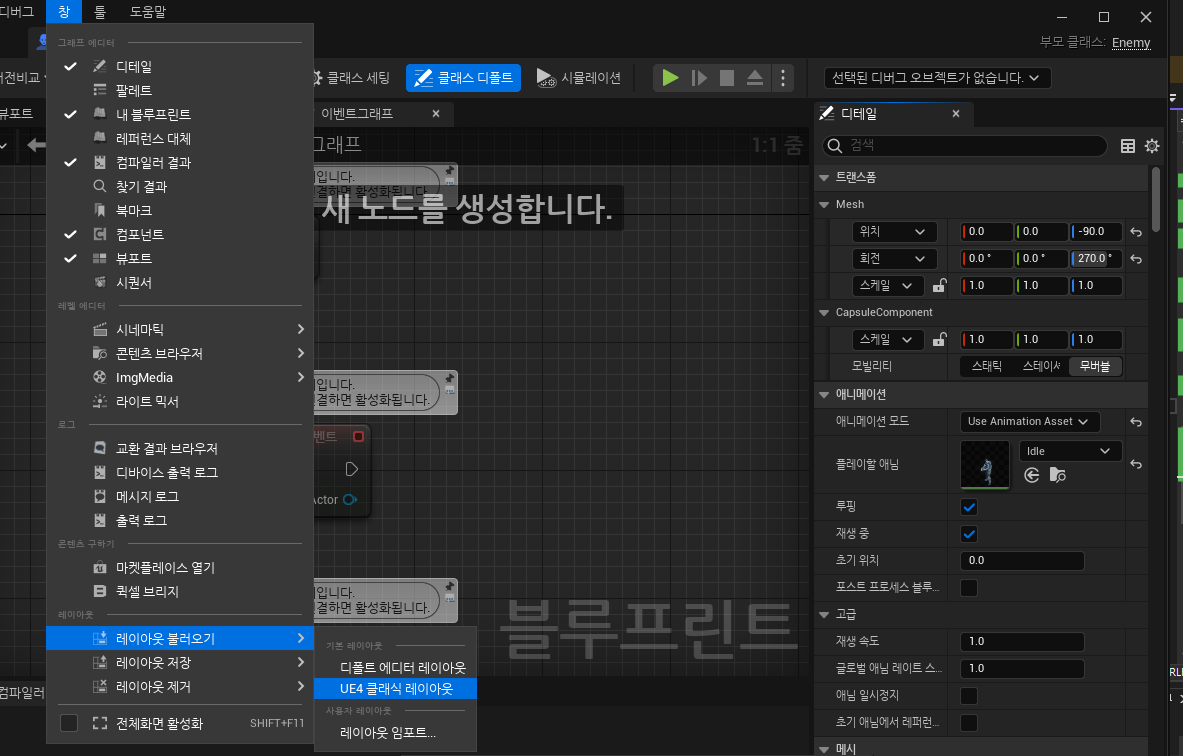Click the Idle animation thumbnail
1183x756 pixels.
tap(985, 465)
